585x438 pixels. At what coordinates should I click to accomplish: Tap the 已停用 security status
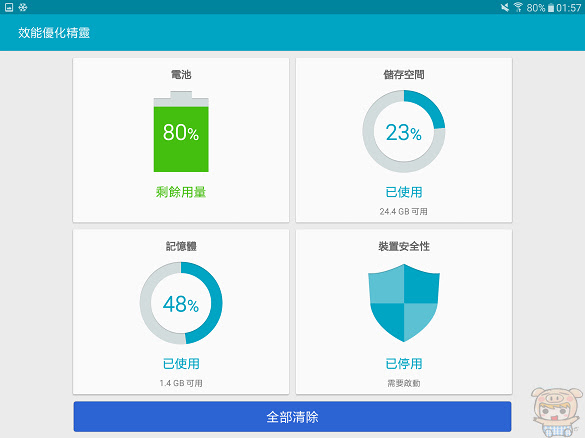(x=404, y=364)
